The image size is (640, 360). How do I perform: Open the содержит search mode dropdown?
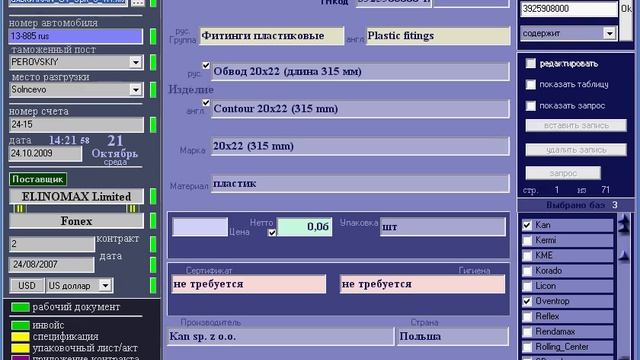[x=609, y=33]
